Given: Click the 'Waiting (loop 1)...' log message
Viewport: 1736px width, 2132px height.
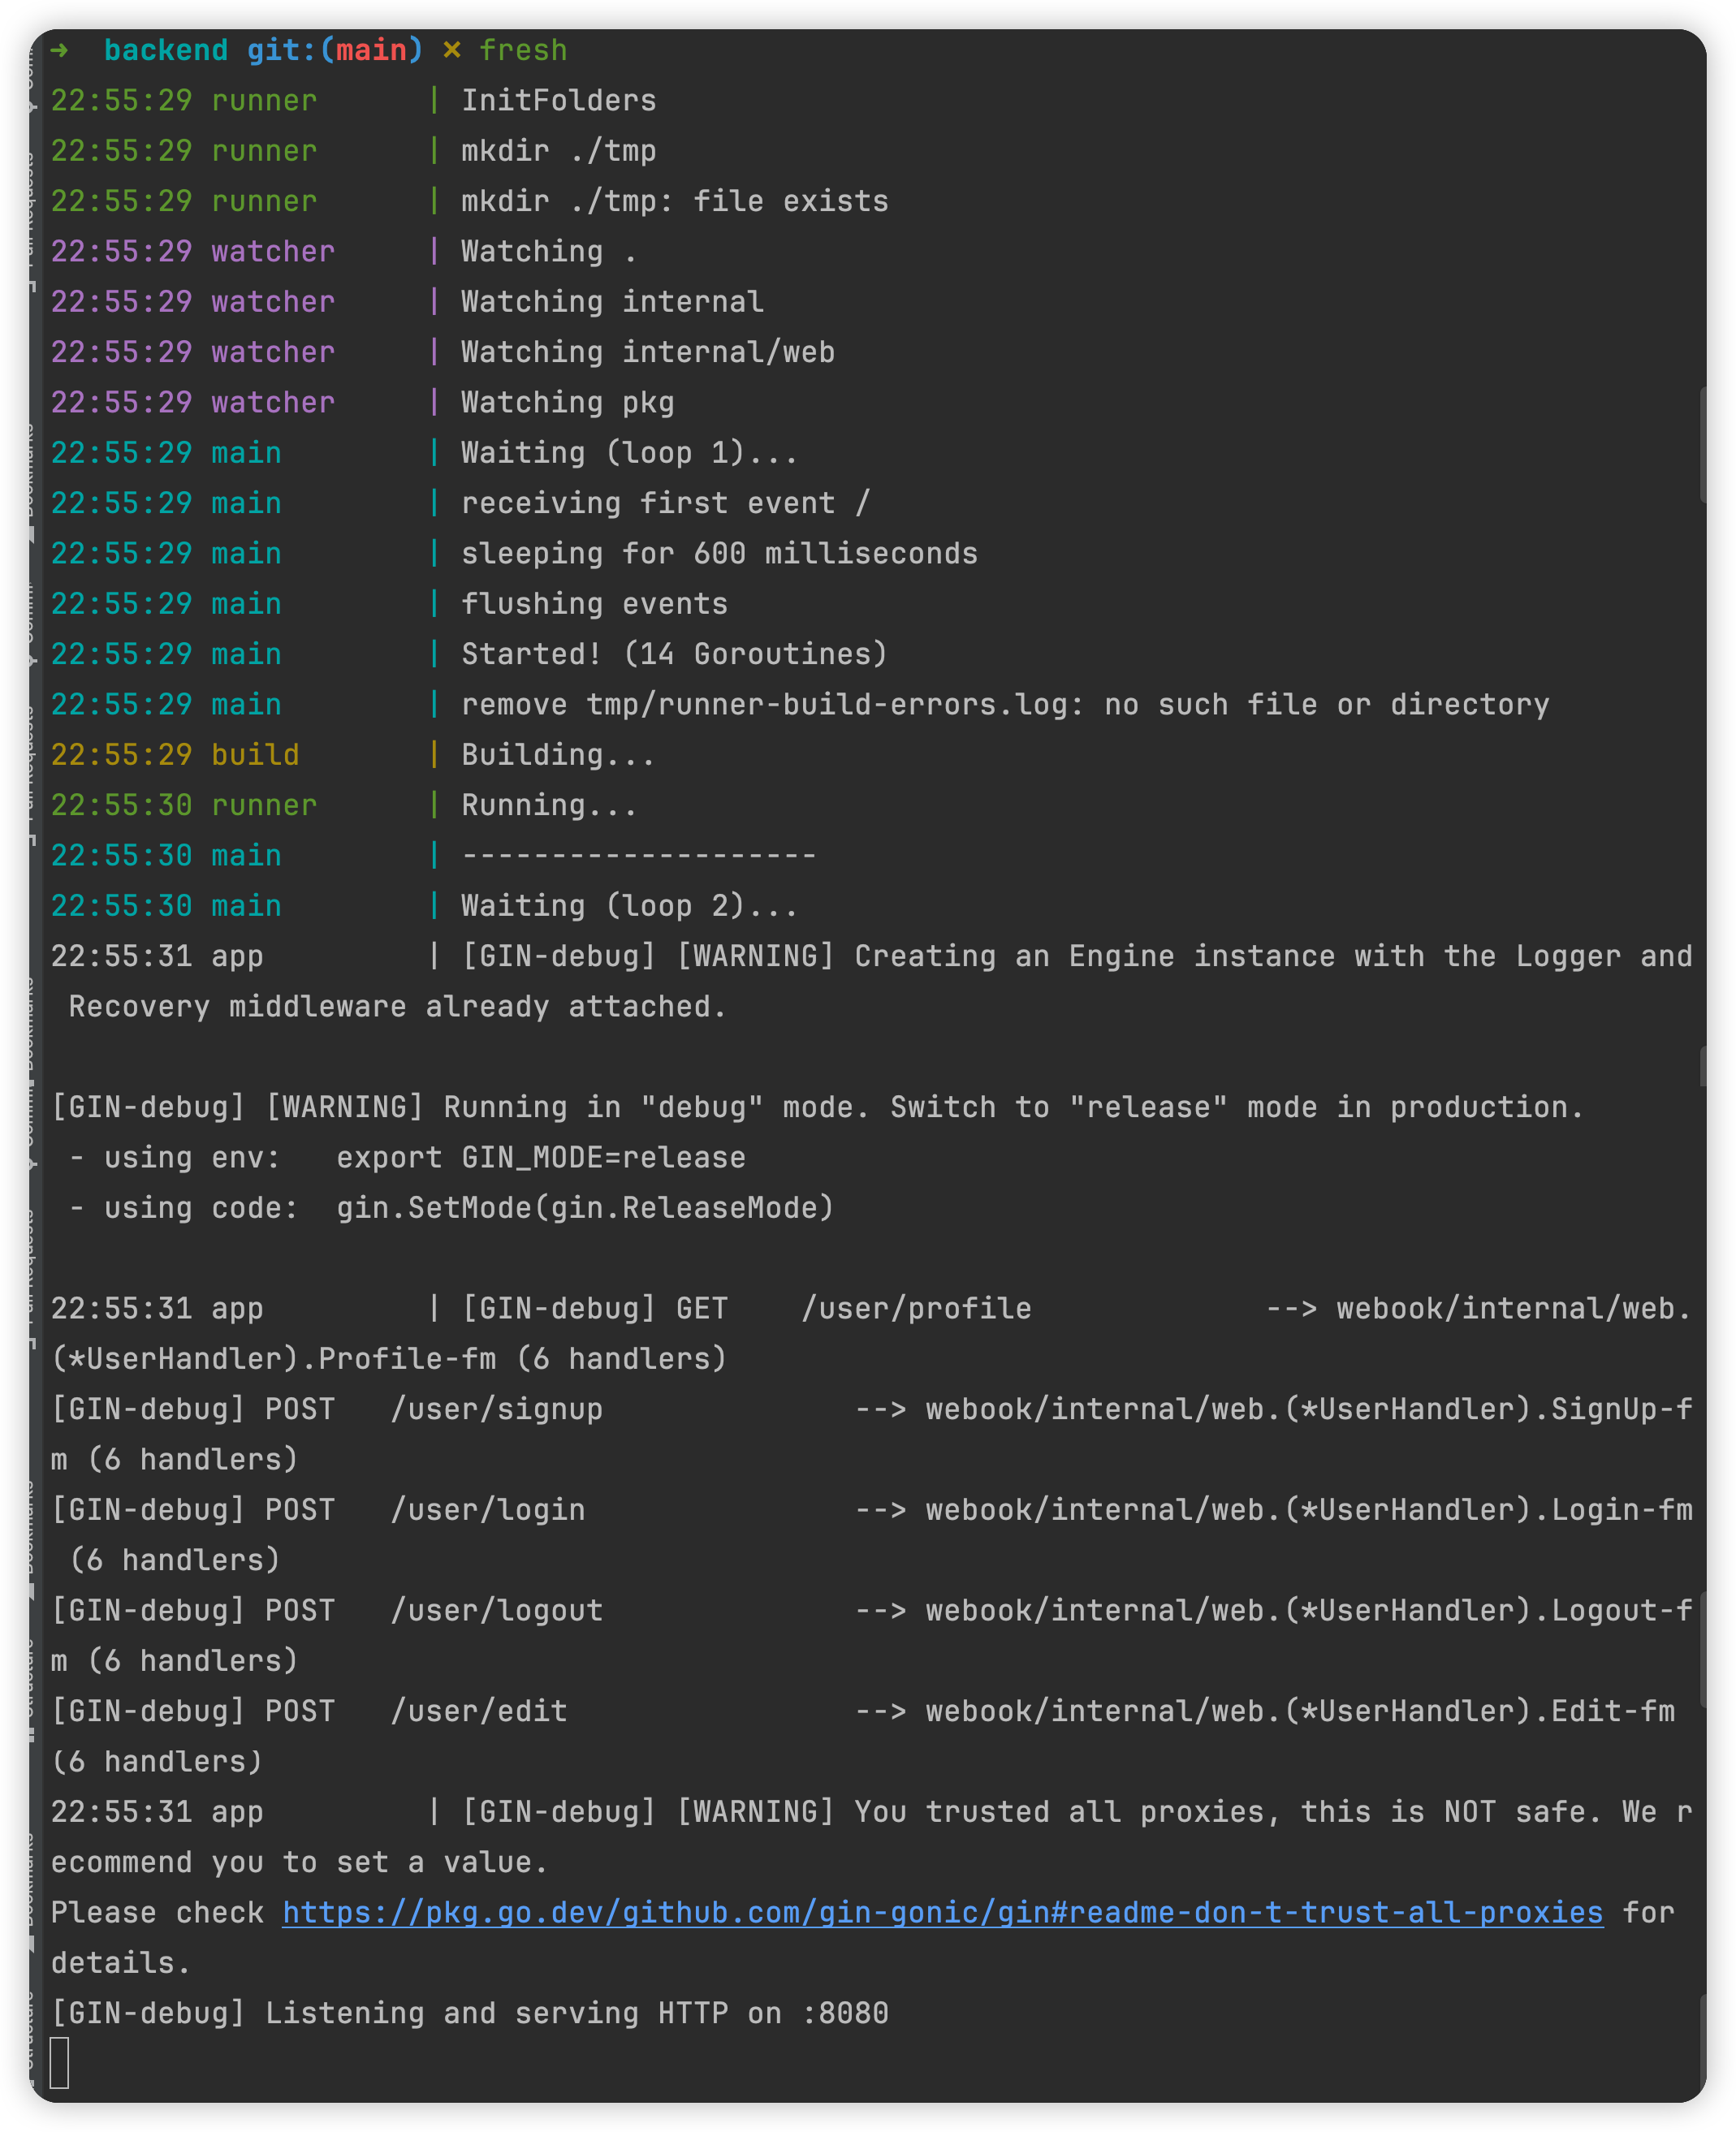Looking at the screenshot, I should 630,453.
